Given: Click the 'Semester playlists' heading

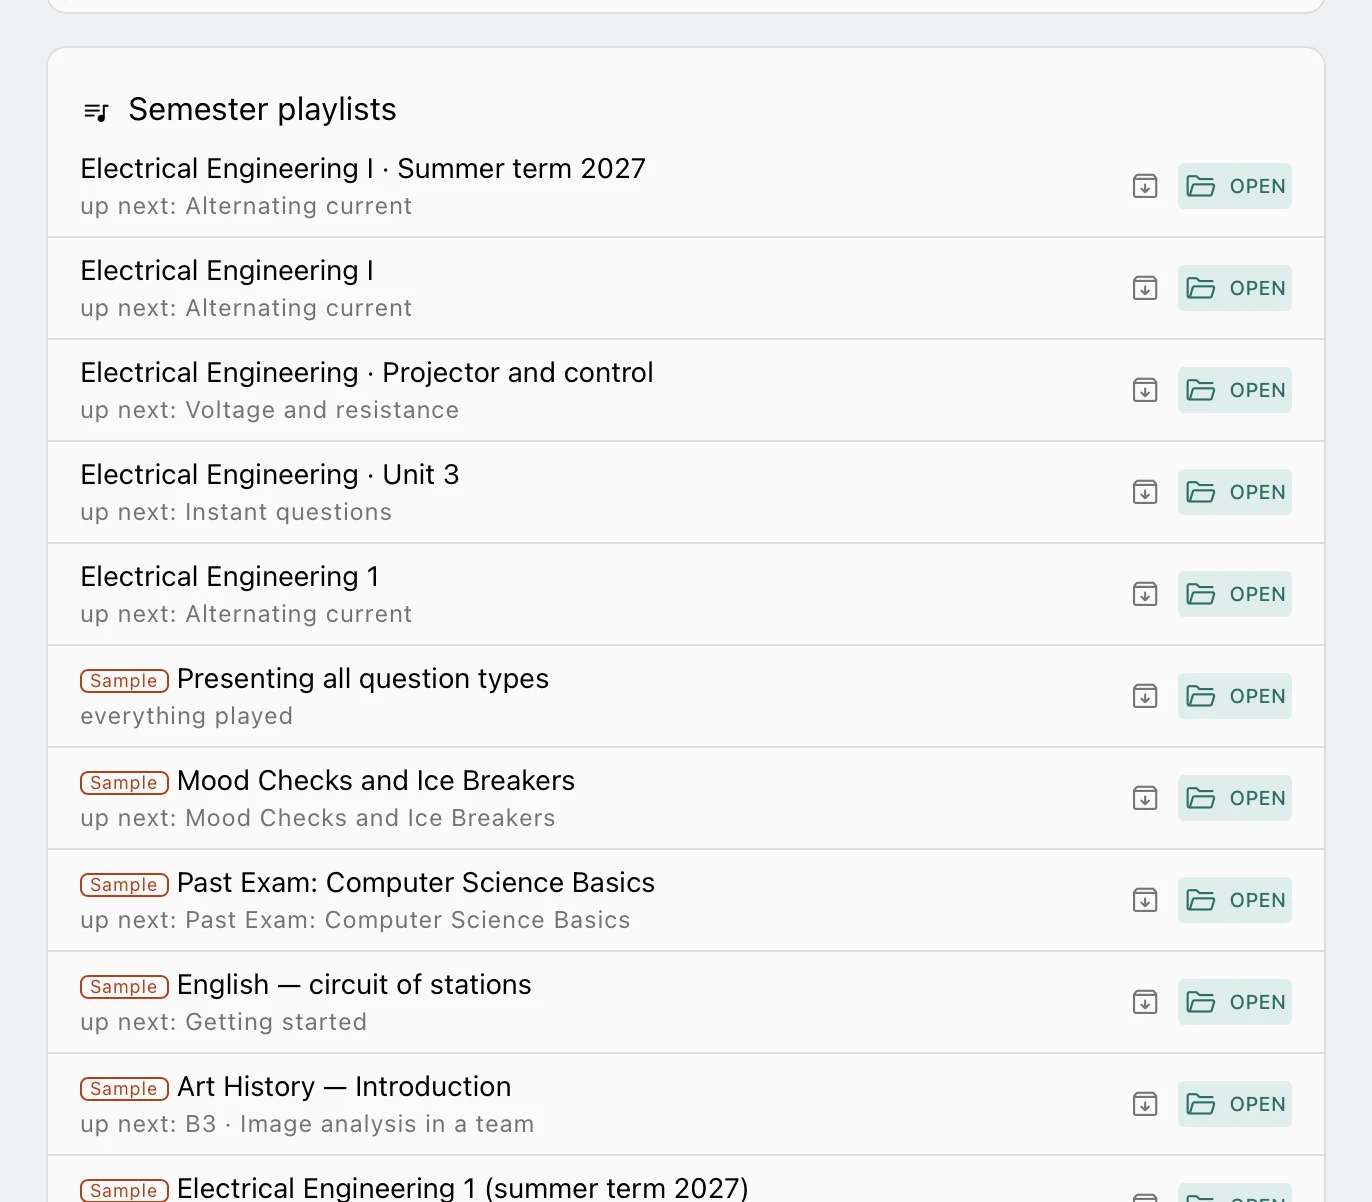Looking at the screenshot, I should coord(262,109).
